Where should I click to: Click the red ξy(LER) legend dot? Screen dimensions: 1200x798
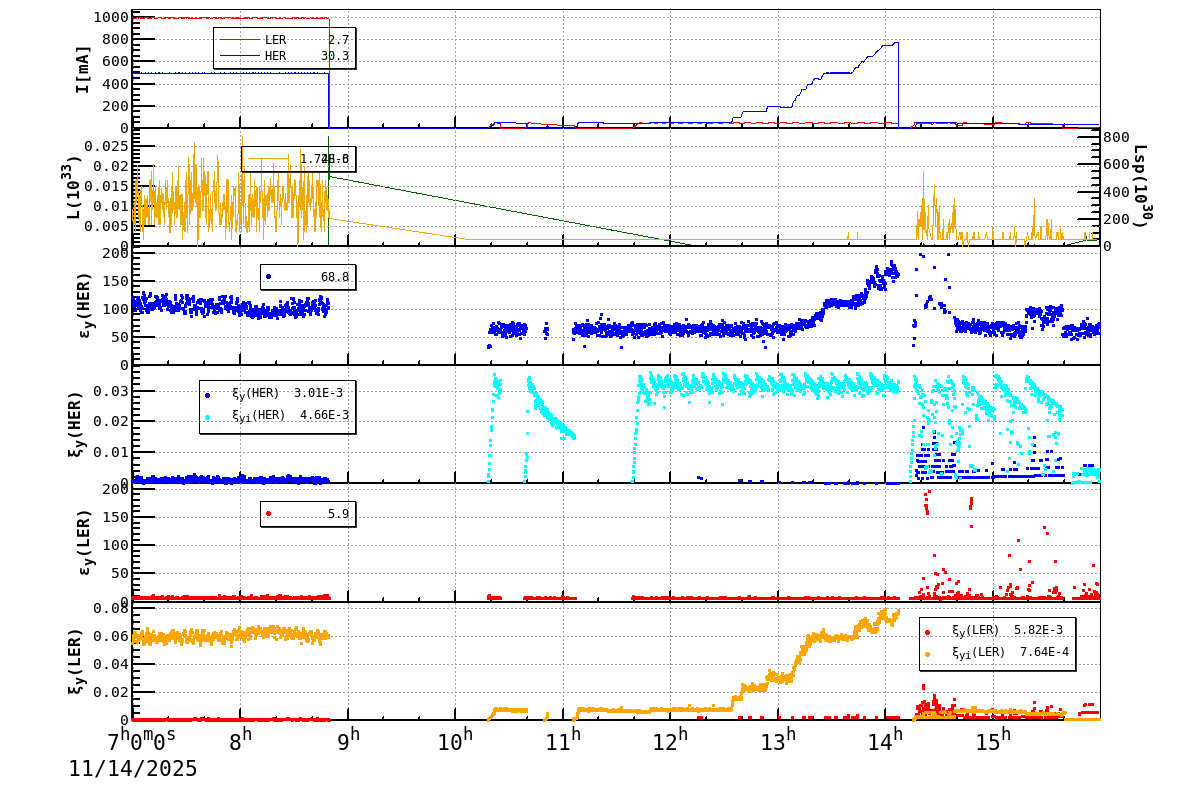[928, 632]
